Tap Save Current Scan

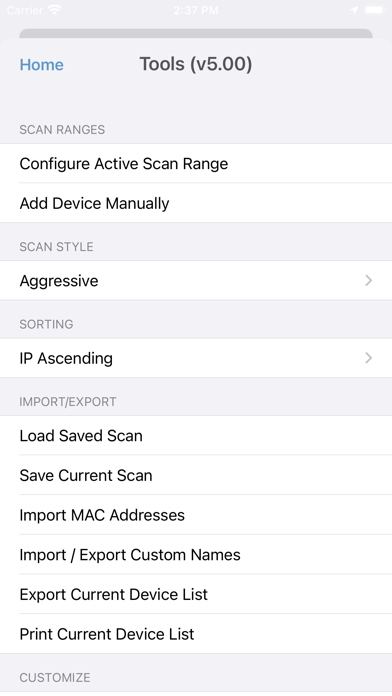tap(196, 475)
